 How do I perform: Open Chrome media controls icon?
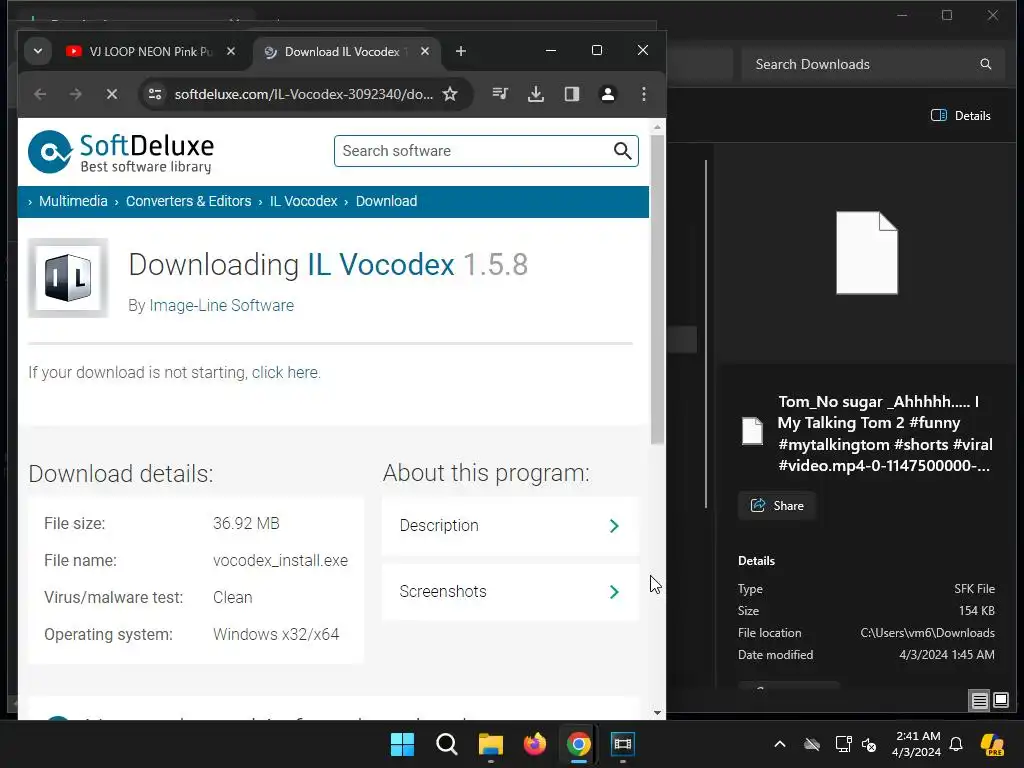(500, 94)
